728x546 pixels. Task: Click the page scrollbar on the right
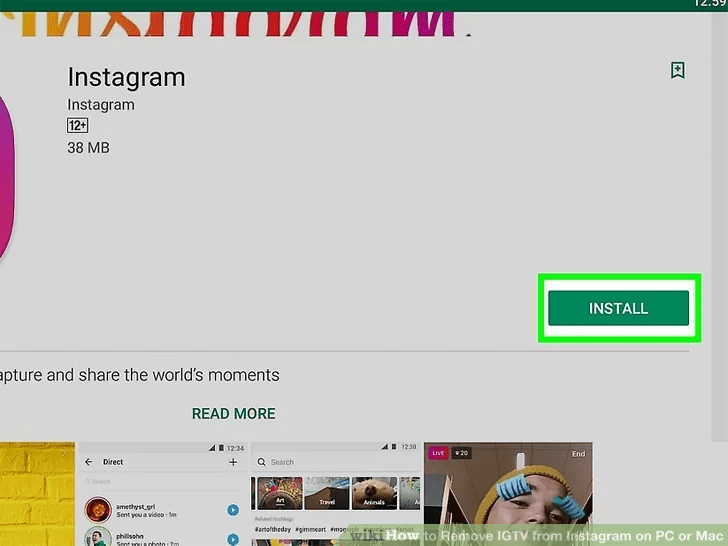click(719, 228)
